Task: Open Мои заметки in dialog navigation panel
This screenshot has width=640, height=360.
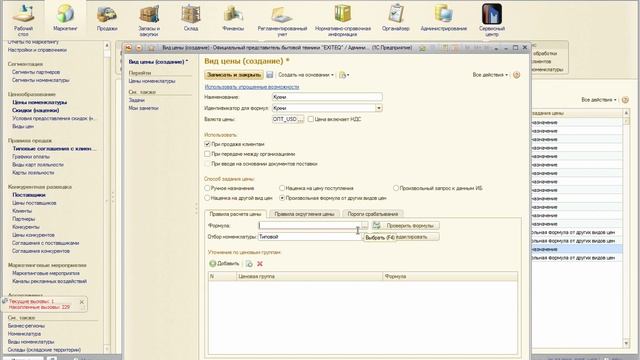Action: 143,108
